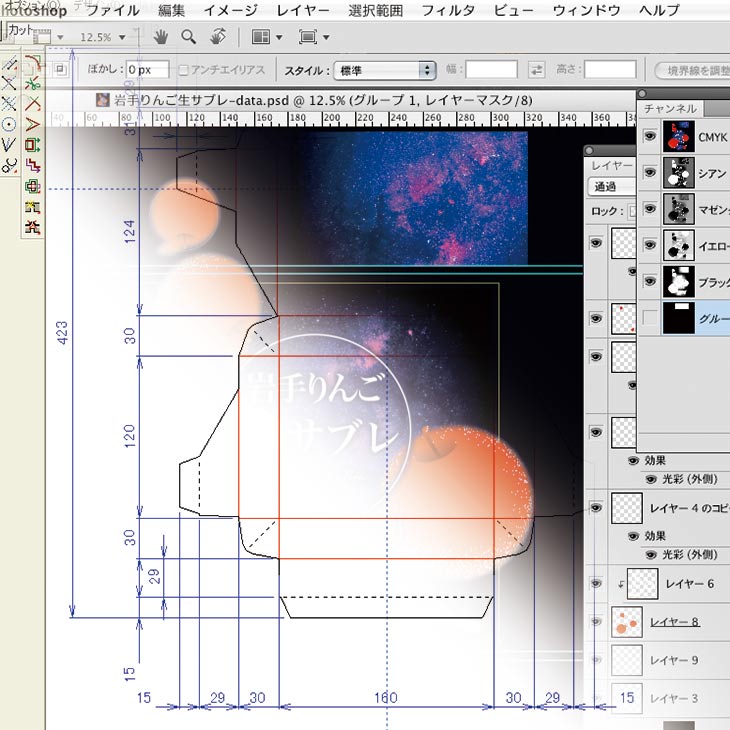Select the Hand tool in the top toolbar
The width and height of the screenshot is (730, 730).
161,37
